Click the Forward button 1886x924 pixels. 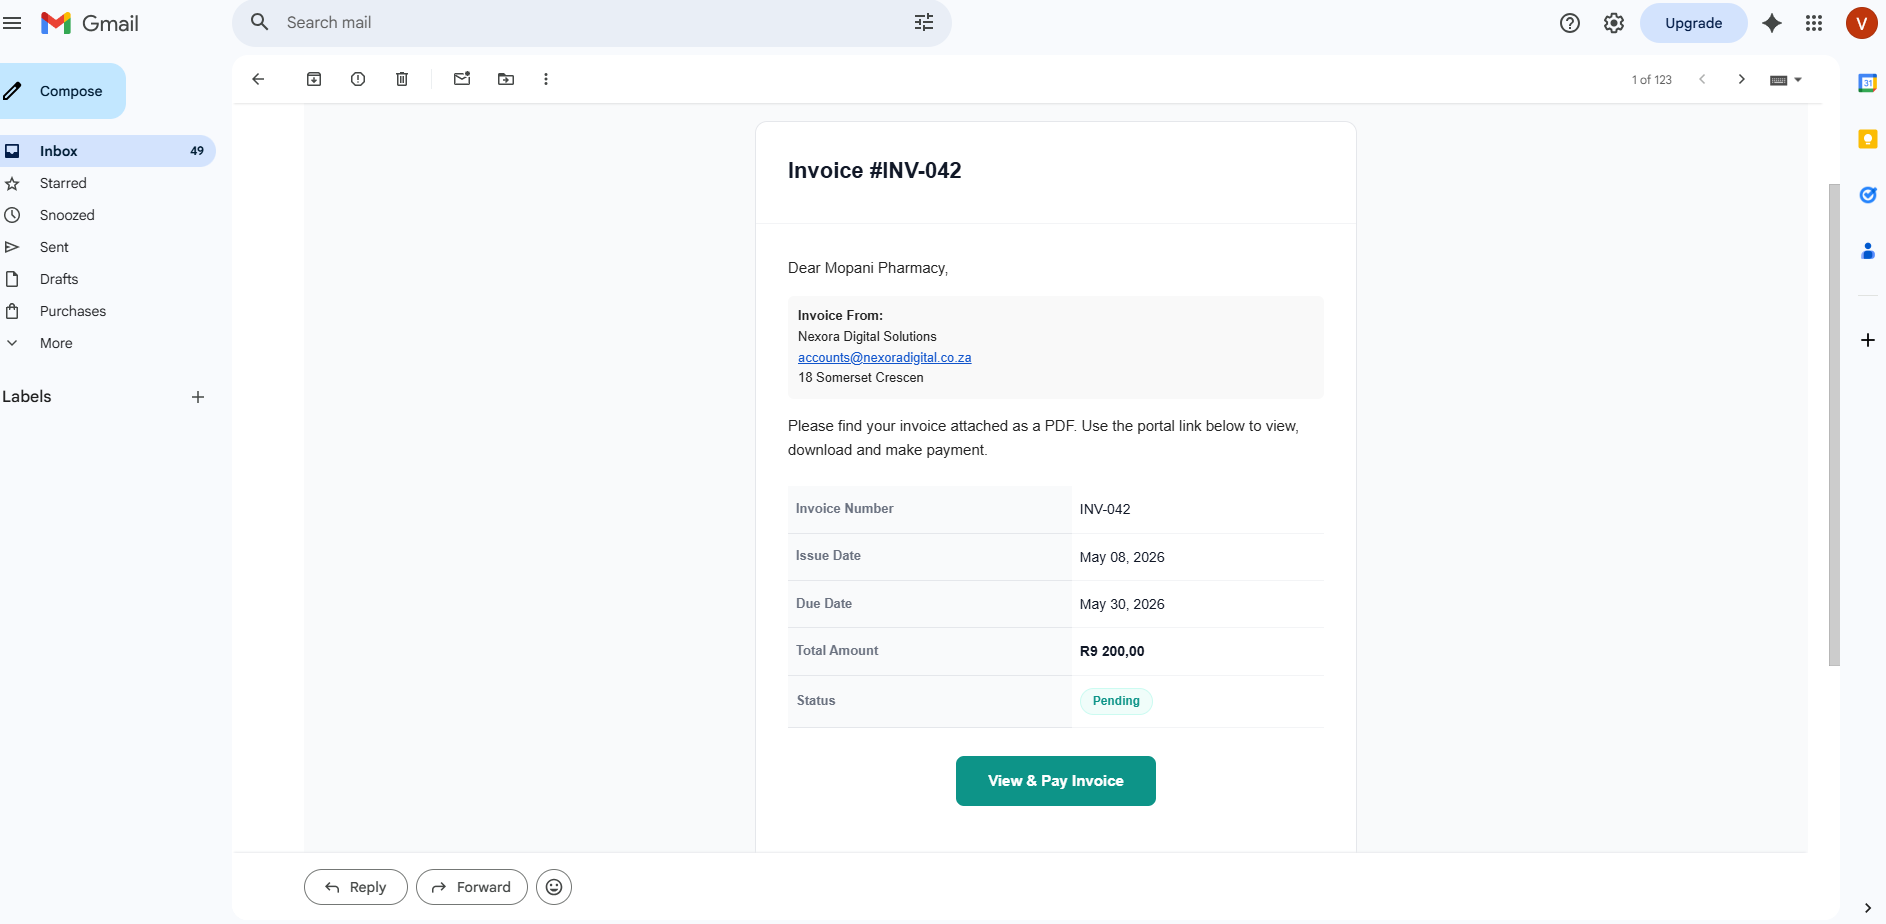point(472,887)
